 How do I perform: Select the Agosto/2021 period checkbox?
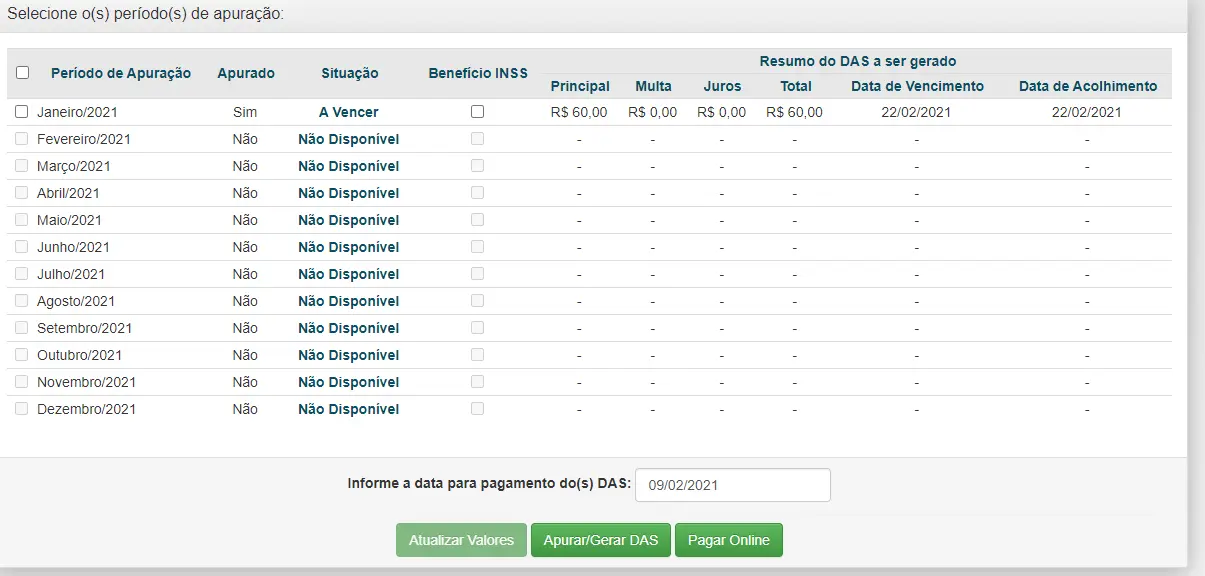pos(22,301)
